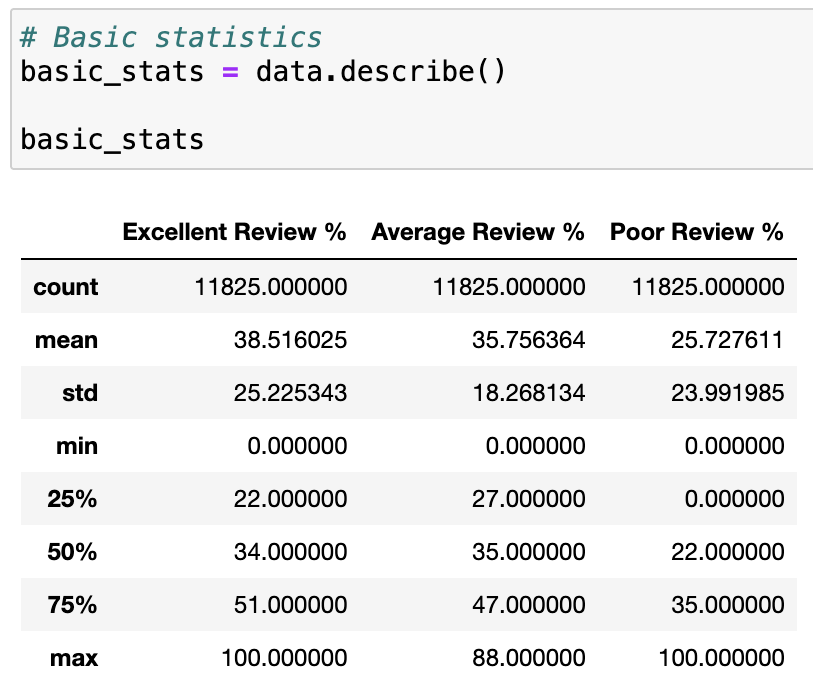The height and width of the screenshot is (685, 813).
Task: Click the Average Review % column header
Action: click(478, 232)
